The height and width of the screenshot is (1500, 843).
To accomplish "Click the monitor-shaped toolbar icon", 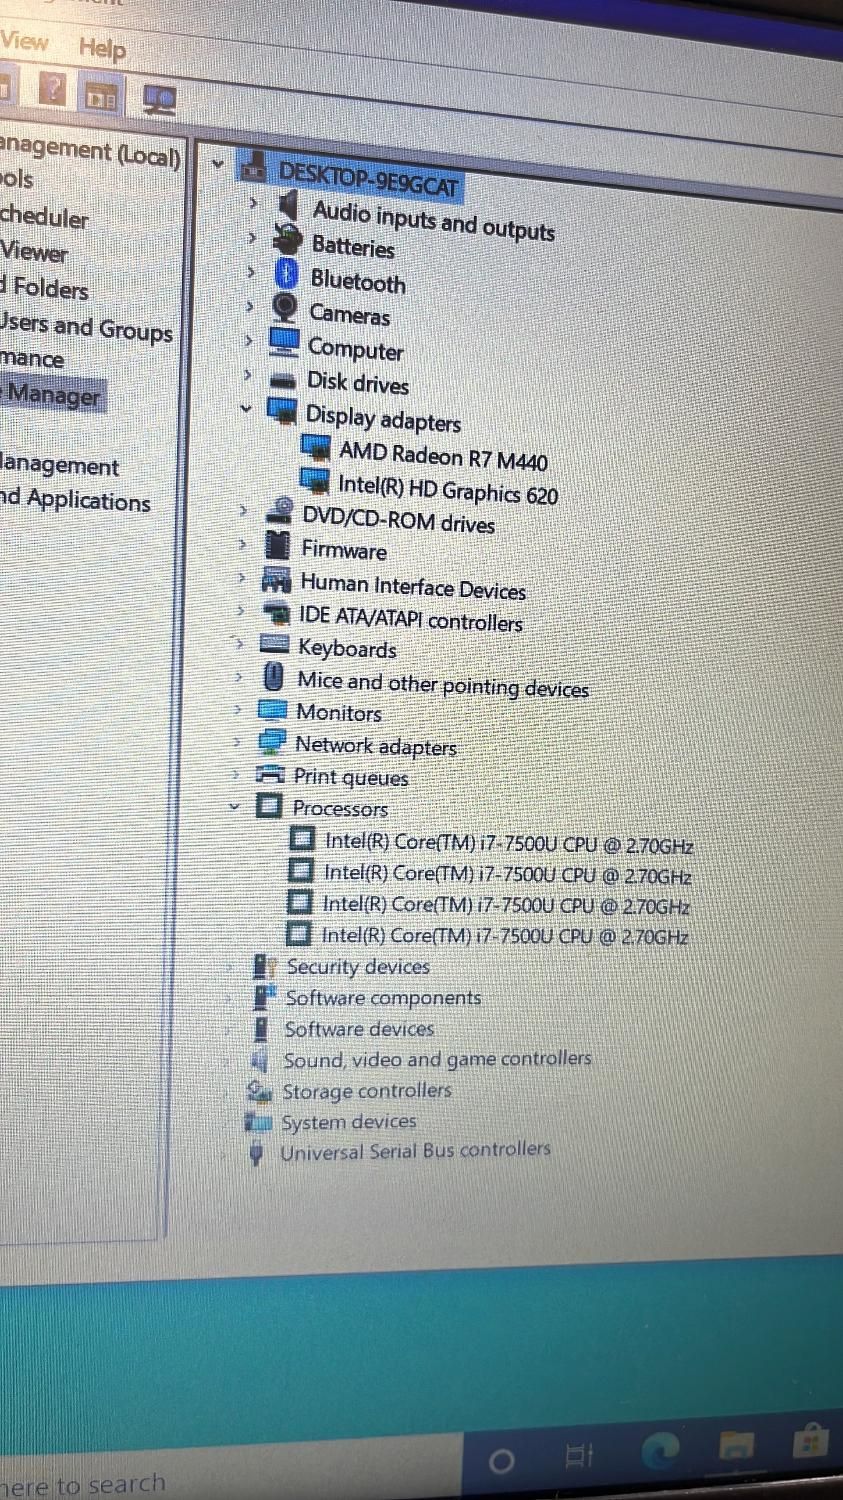I will tap(157, 100).
